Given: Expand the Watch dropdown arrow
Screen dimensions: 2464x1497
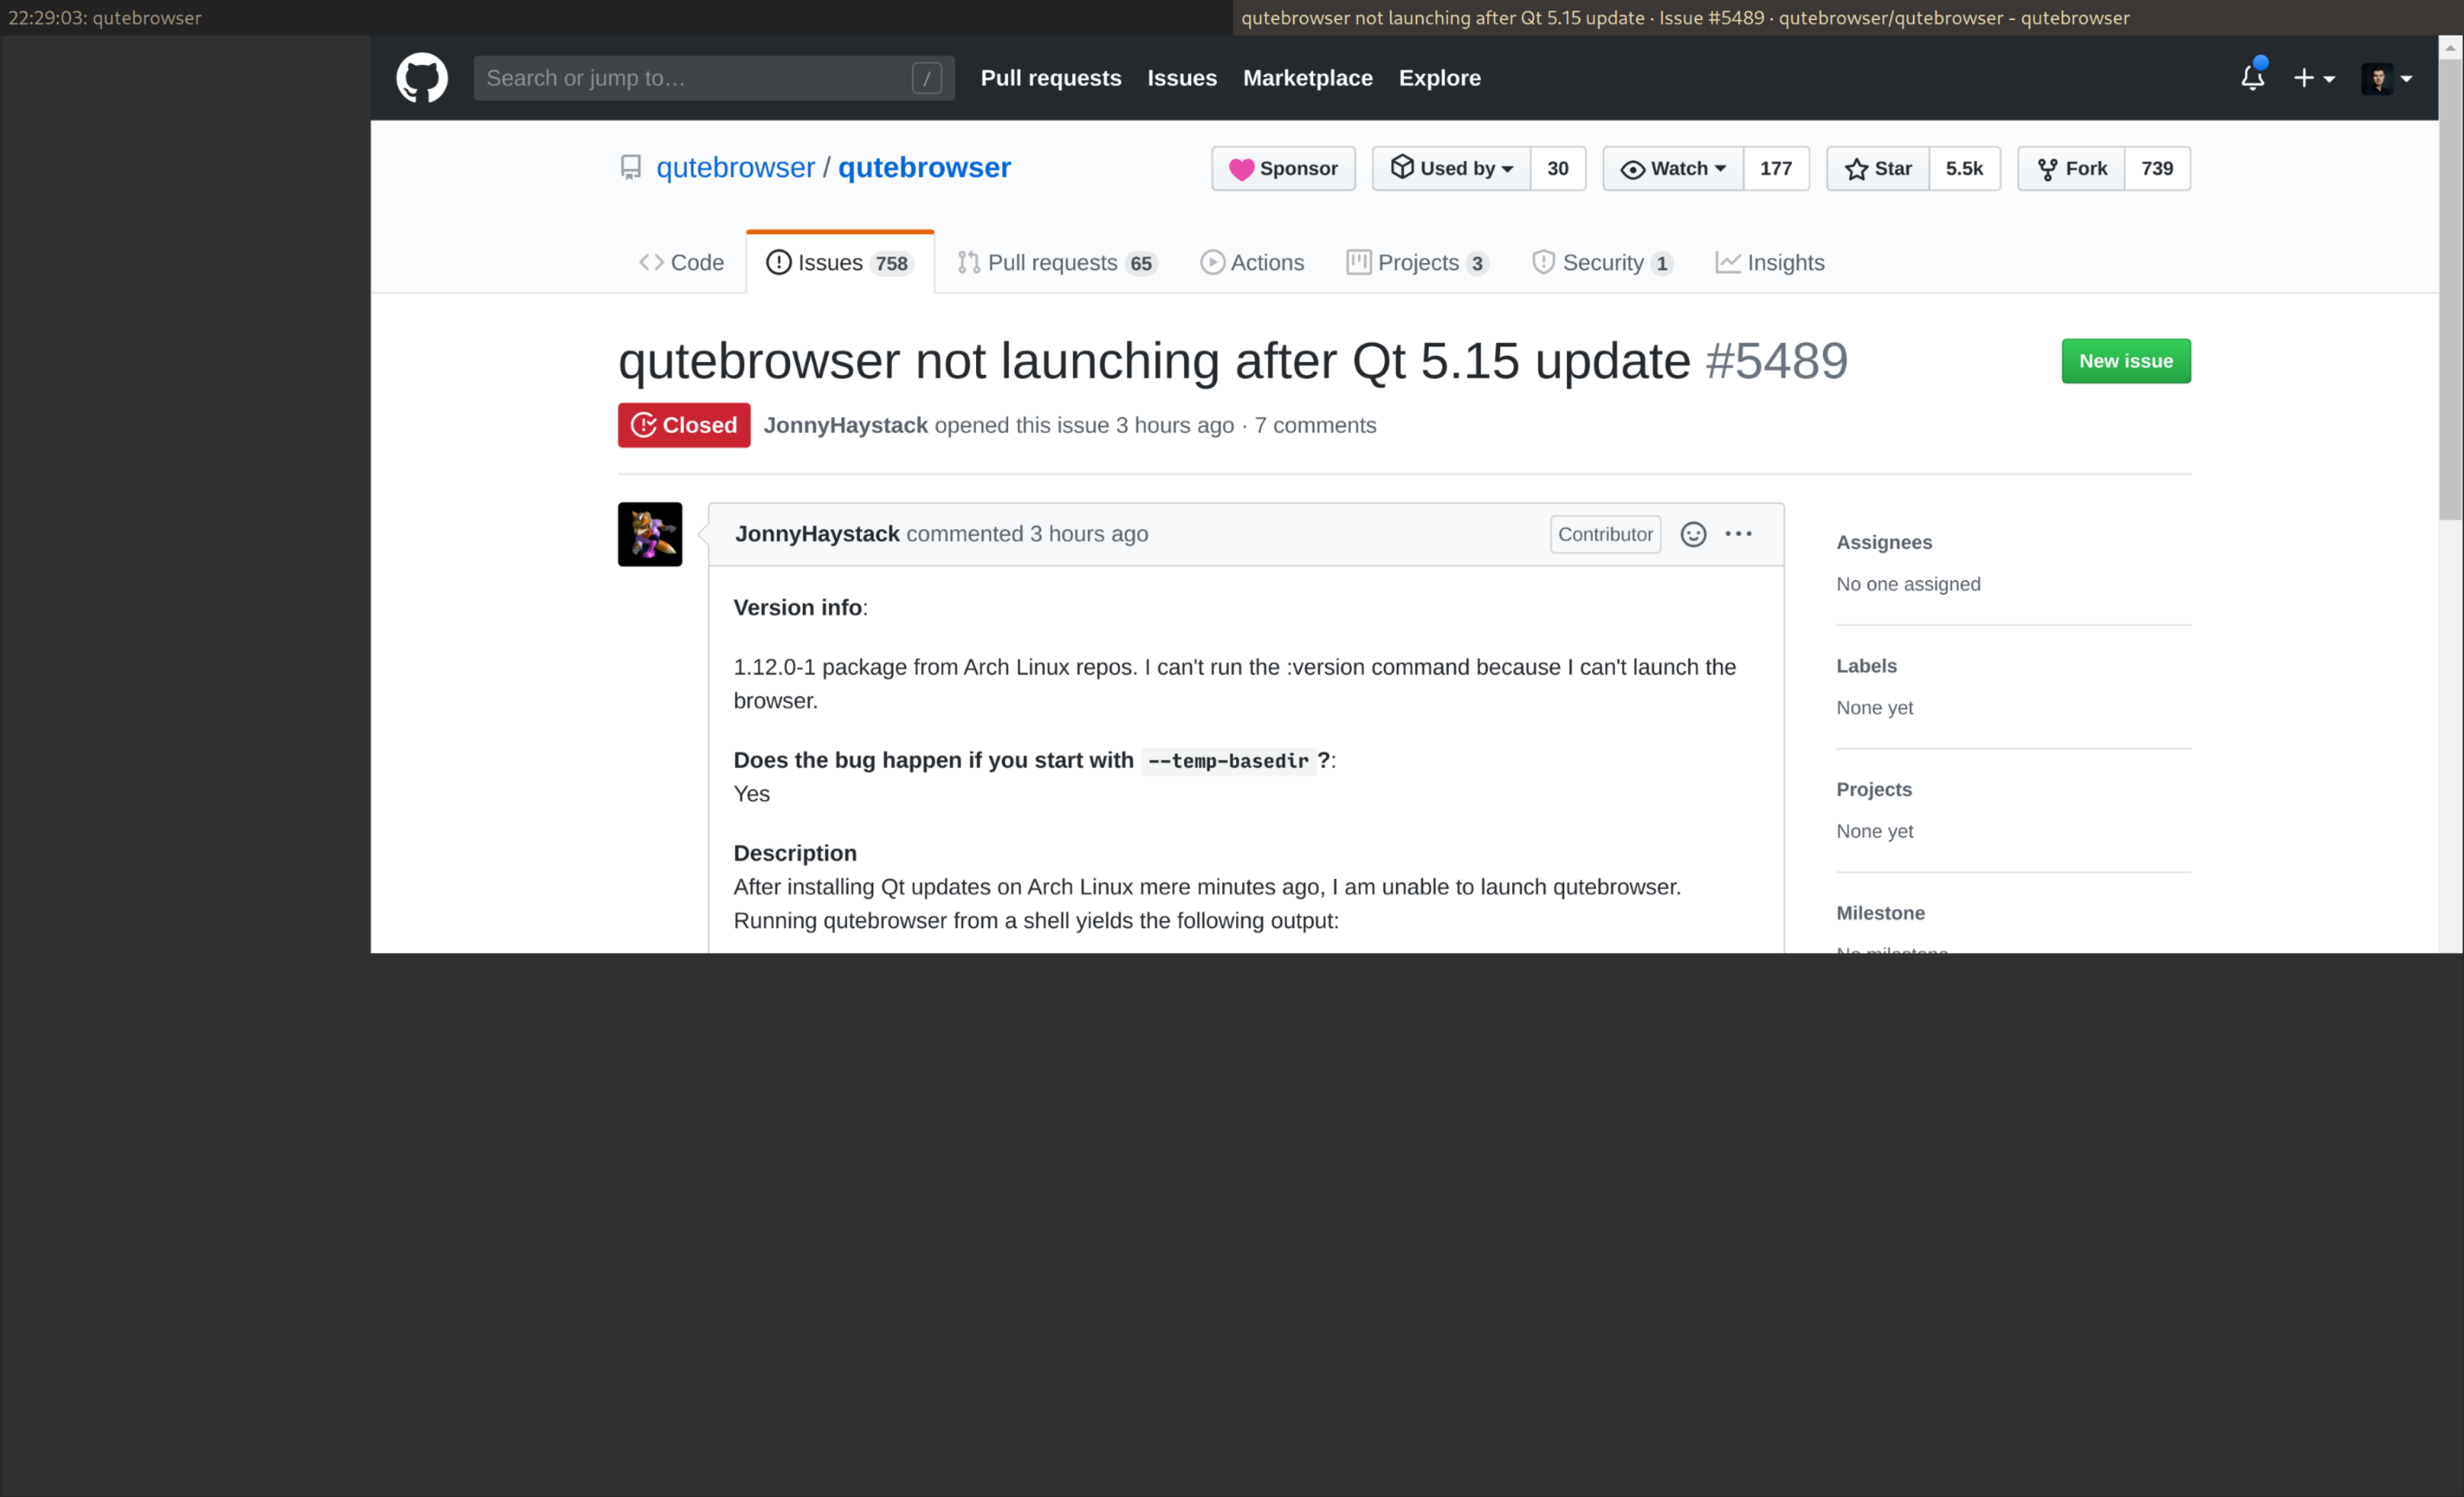Looking at the screenshot, I should [x=1720, y=168].
